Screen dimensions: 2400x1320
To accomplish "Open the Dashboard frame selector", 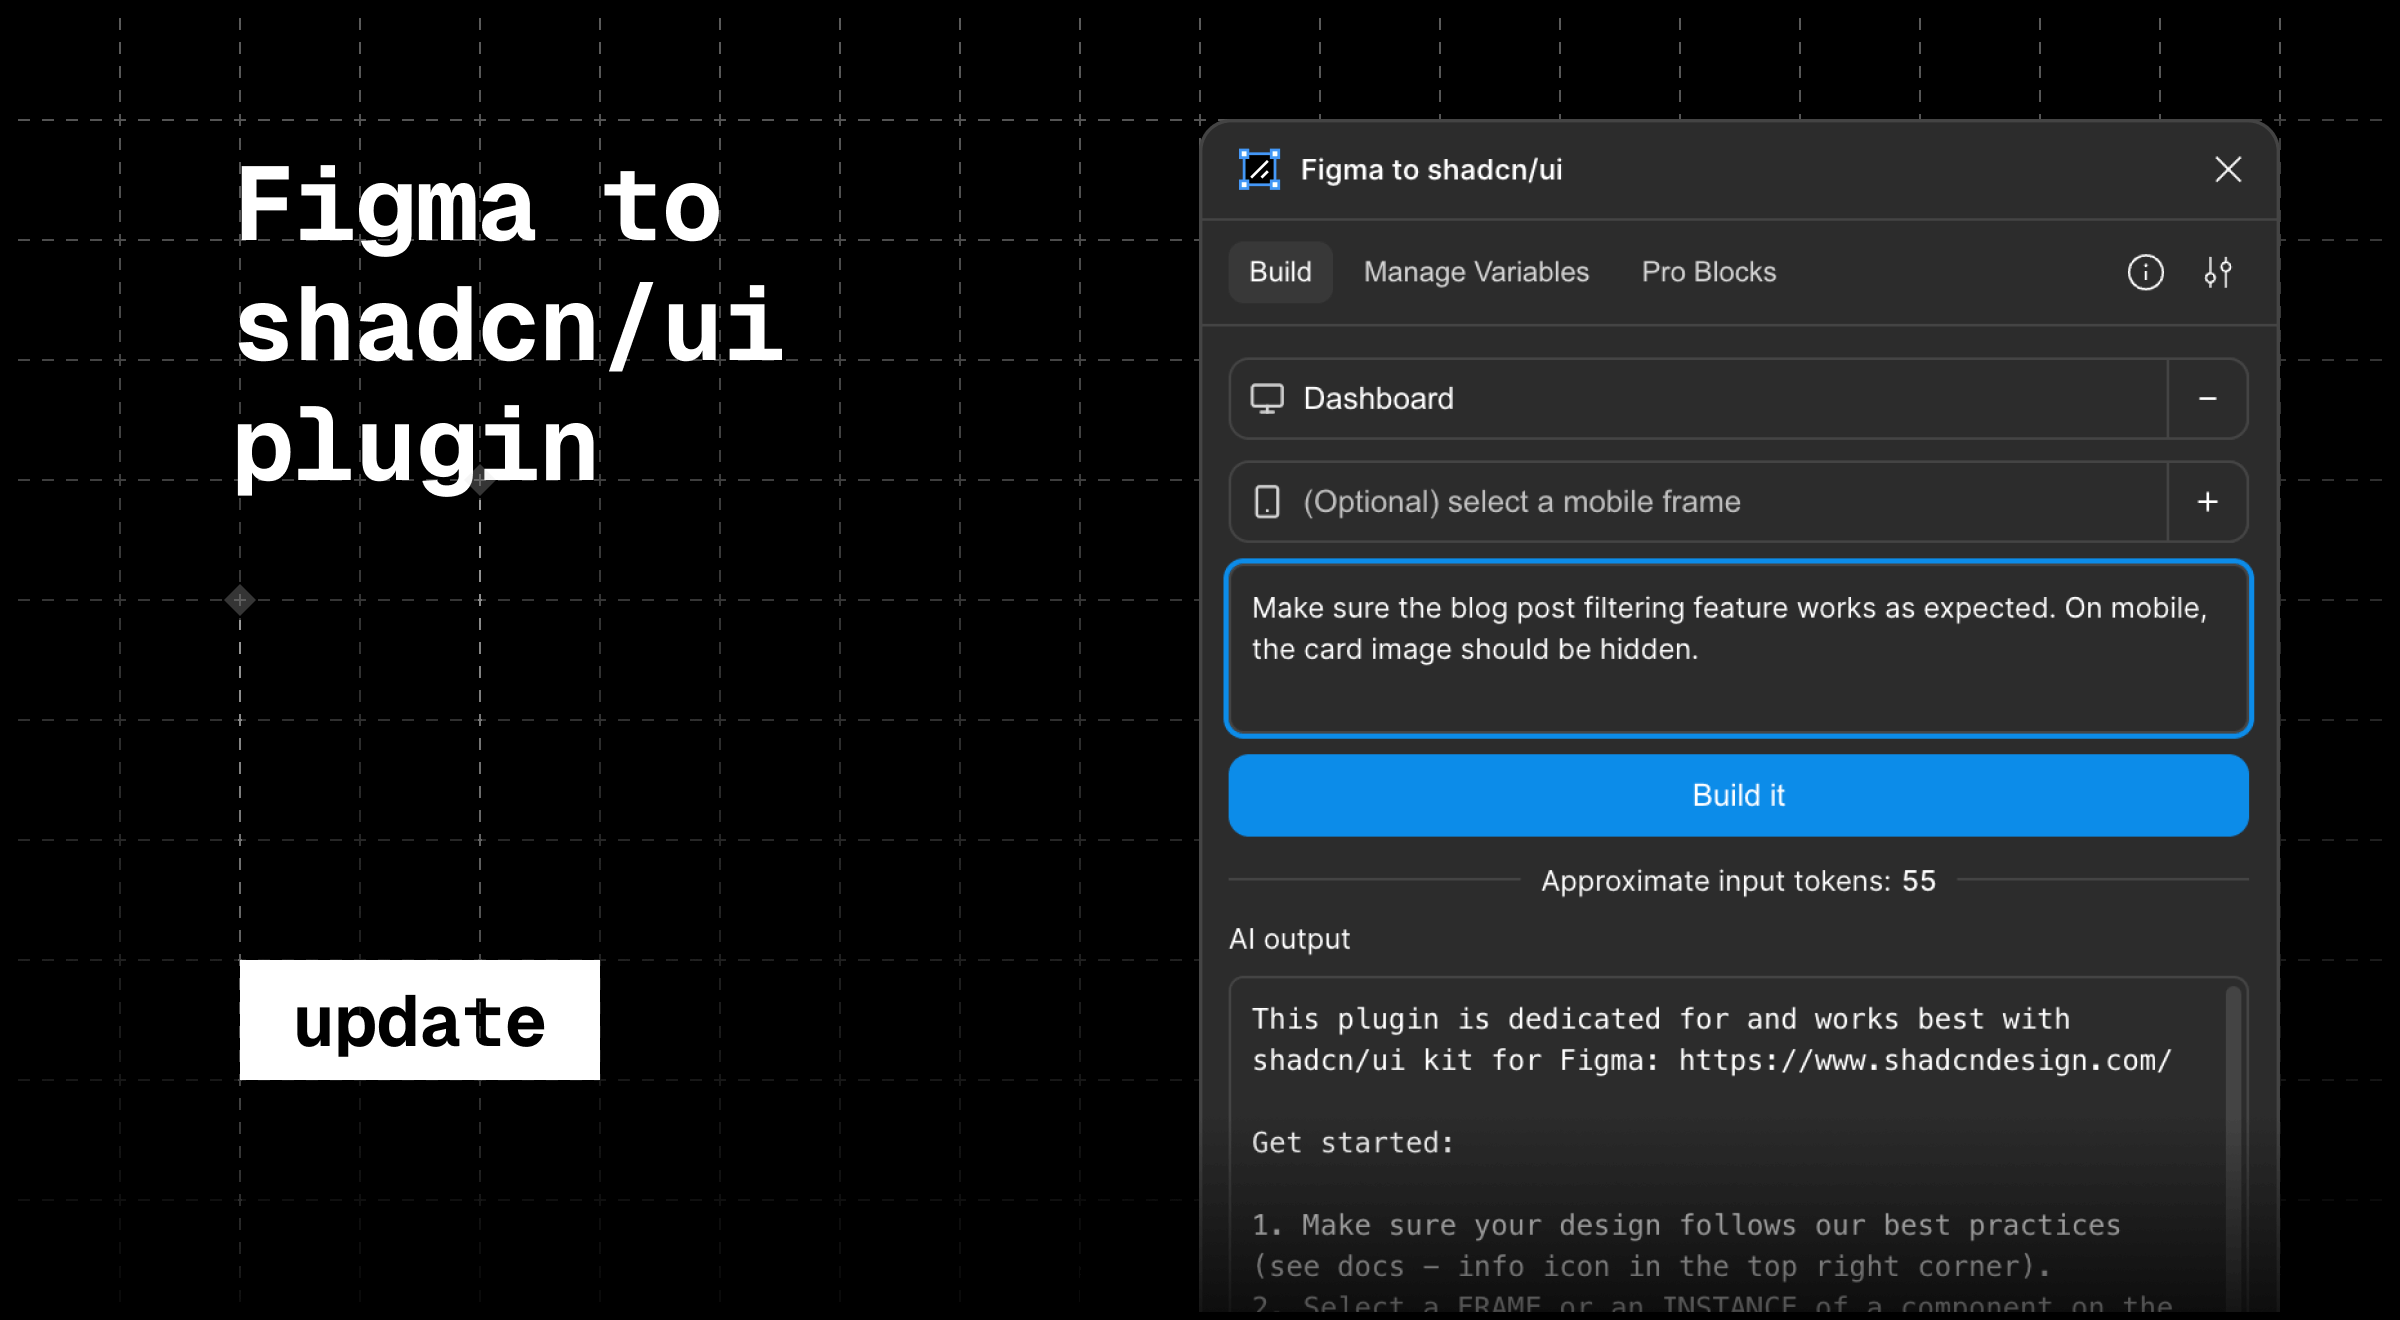I will (x=1700, y=399).
